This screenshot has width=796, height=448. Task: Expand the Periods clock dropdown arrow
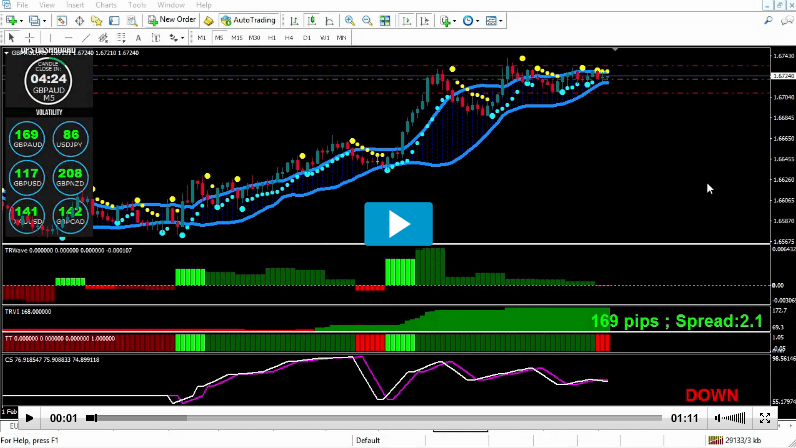click(x=478, y=21)
